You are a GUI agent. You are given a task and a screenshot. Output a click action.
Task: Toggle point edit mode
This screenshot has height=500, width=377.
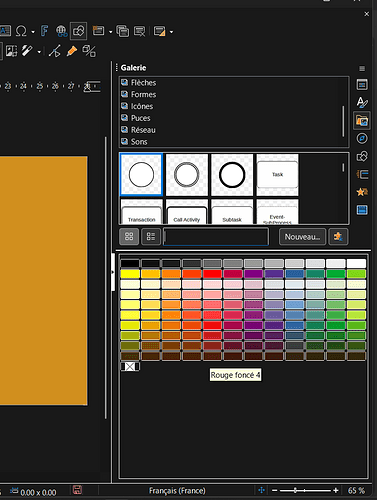pos(55,51)
